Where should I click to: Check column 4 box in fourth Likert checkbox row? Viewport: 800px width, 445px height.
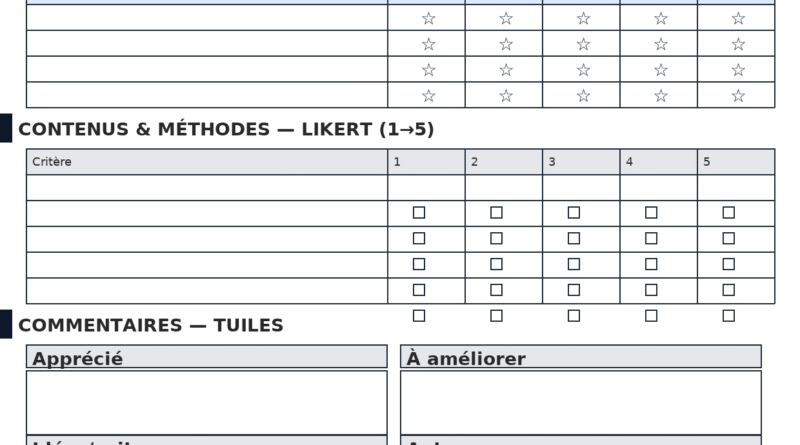[x=651, y=291]
